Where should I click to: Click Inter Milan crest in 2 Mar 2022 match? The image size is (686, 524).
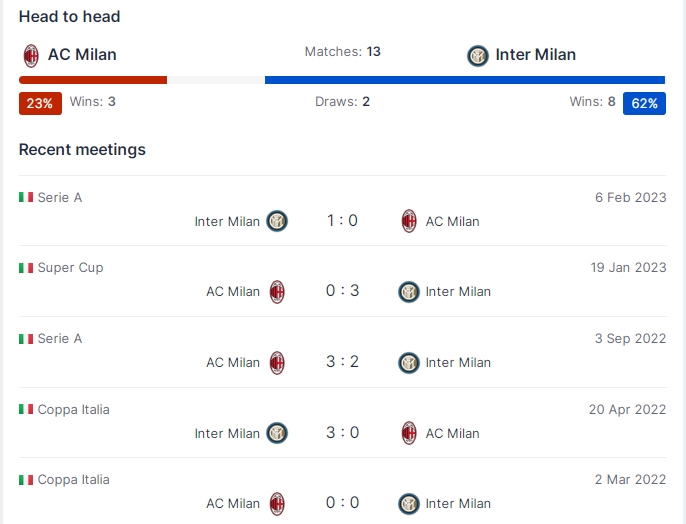(409, 504)
